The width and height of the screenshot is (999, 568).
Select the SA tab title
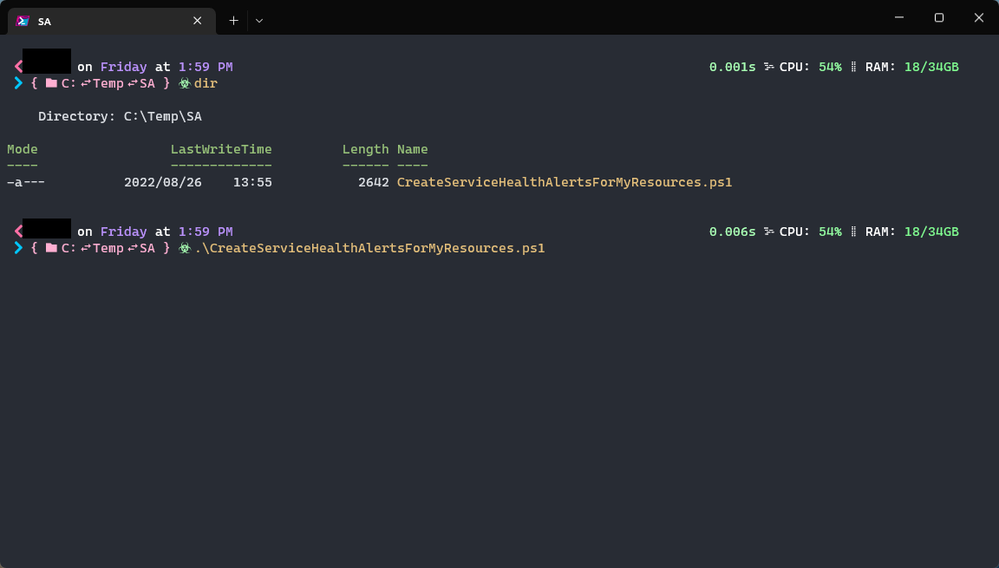45,21
